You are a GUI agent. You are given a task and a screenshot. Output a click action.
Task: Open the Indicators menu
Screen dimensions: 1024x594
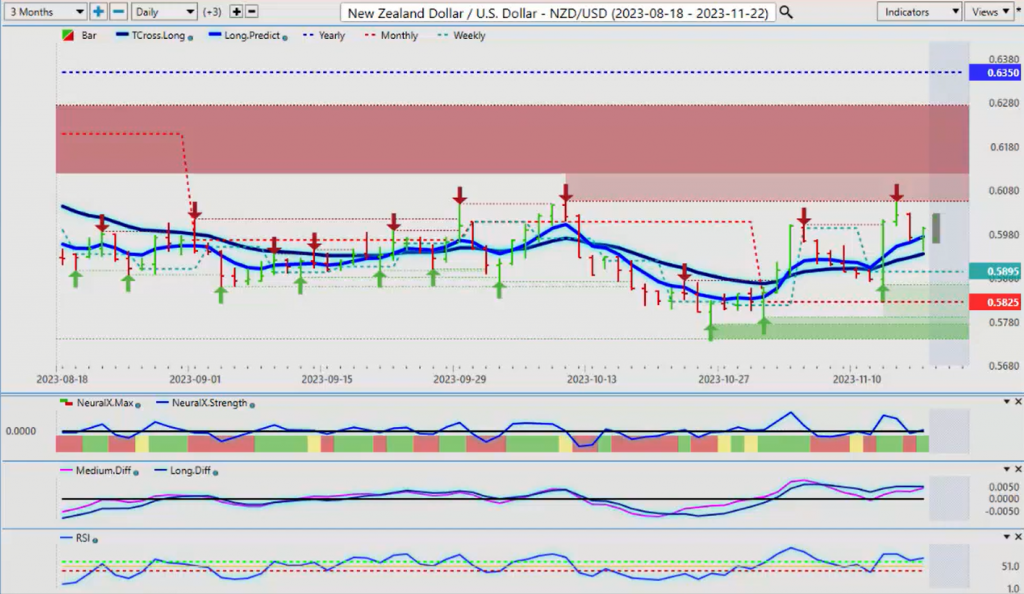920,12
